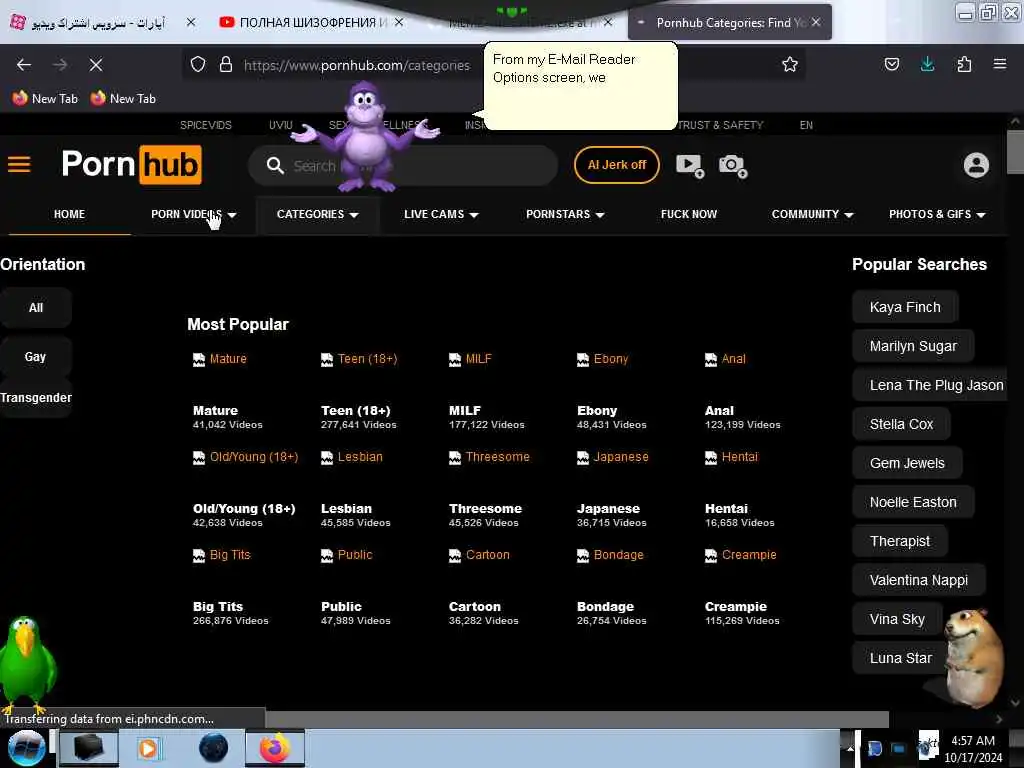Go back using the browser back arrow
1024x768 pixels.
[x=24, y=65]
